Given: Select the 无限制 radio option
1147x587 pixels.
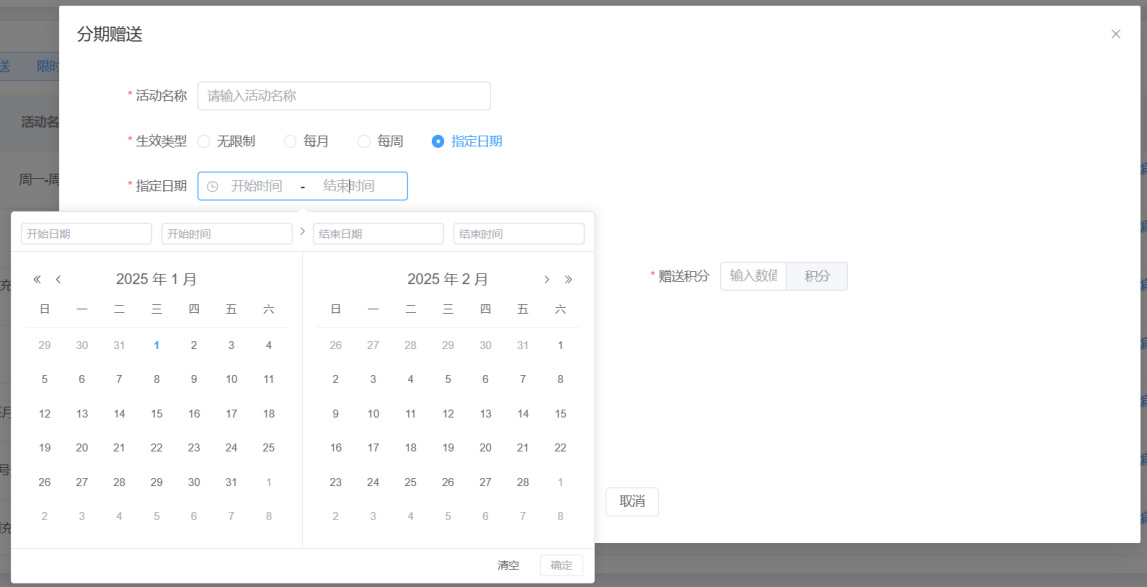Looking at the screenshot, I should point(226,141).
